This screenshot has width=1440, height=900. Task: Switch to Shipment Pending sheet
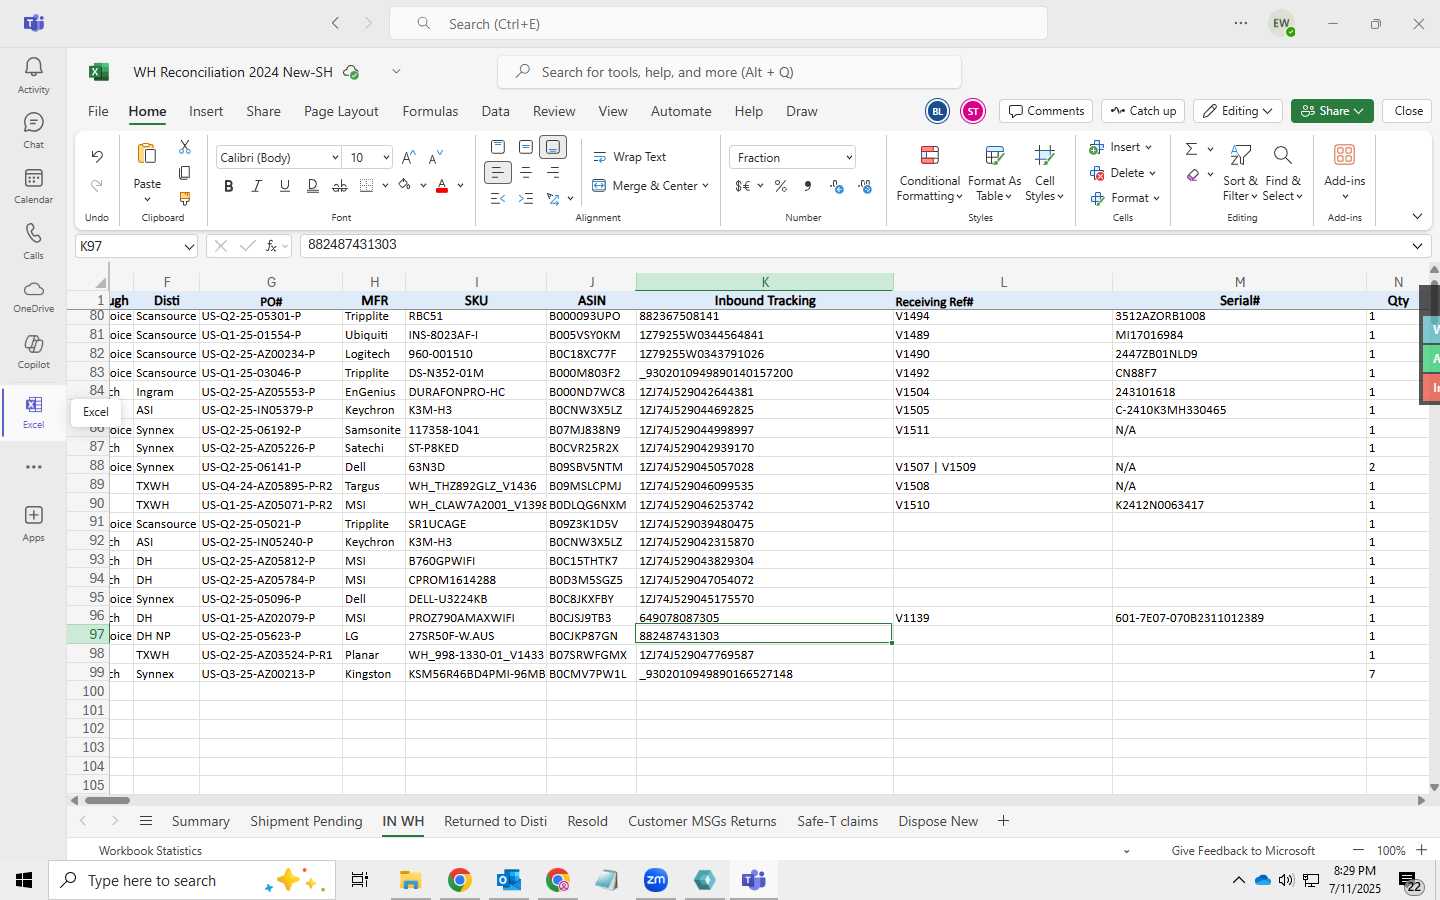click(x=306, y=821)
